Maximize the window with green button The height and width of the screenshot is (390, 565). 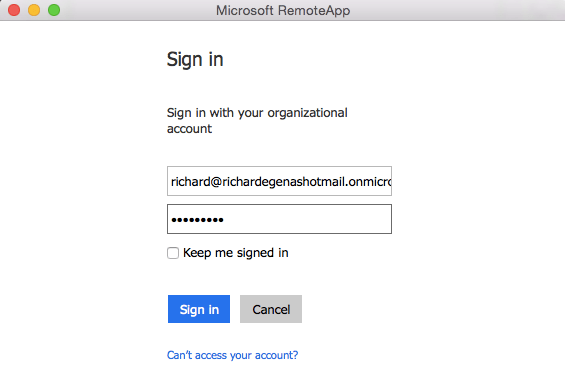[x=54, y=10]
